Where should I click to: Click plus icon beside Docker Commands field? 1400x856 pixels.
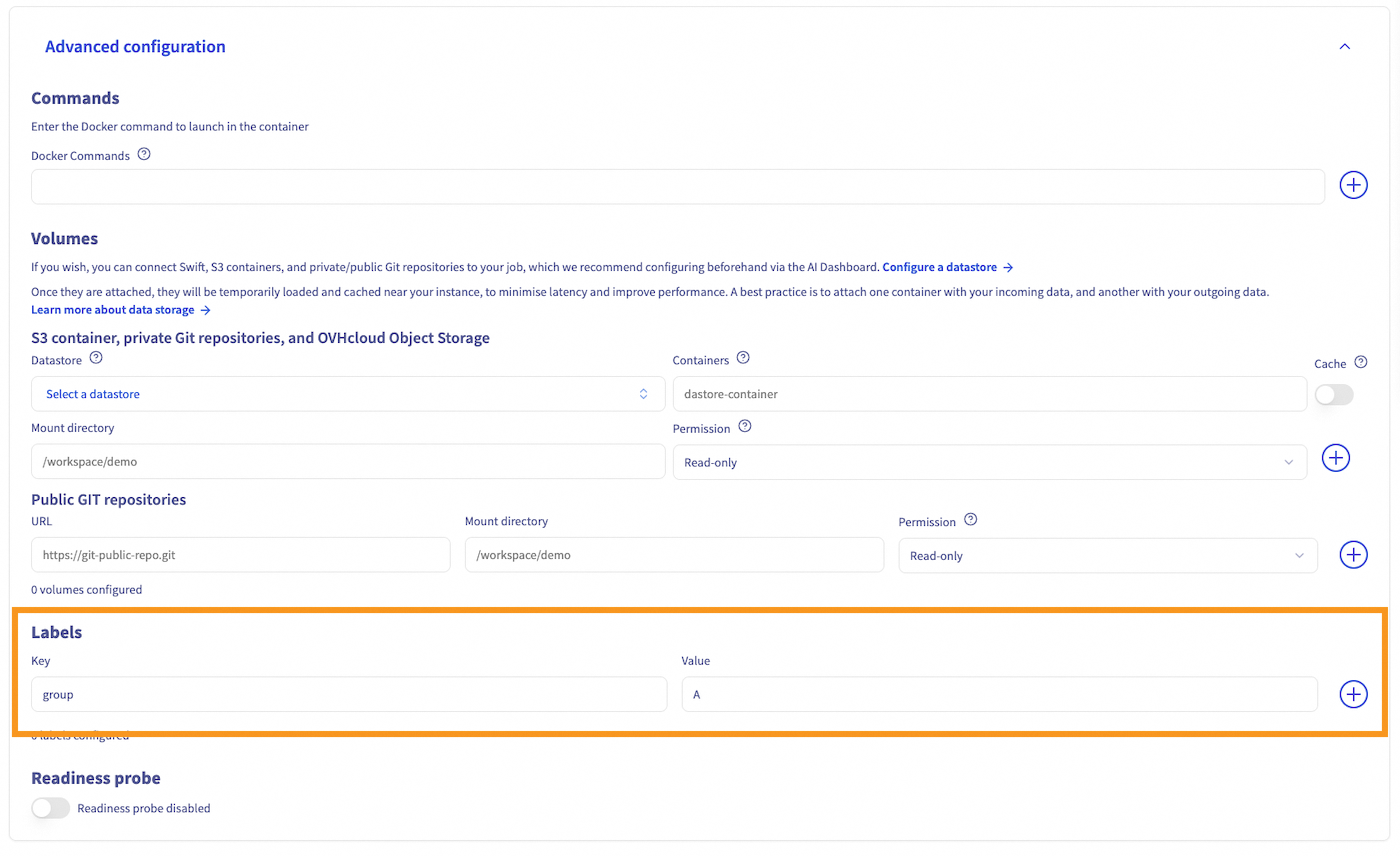[x=1353, y=186]
